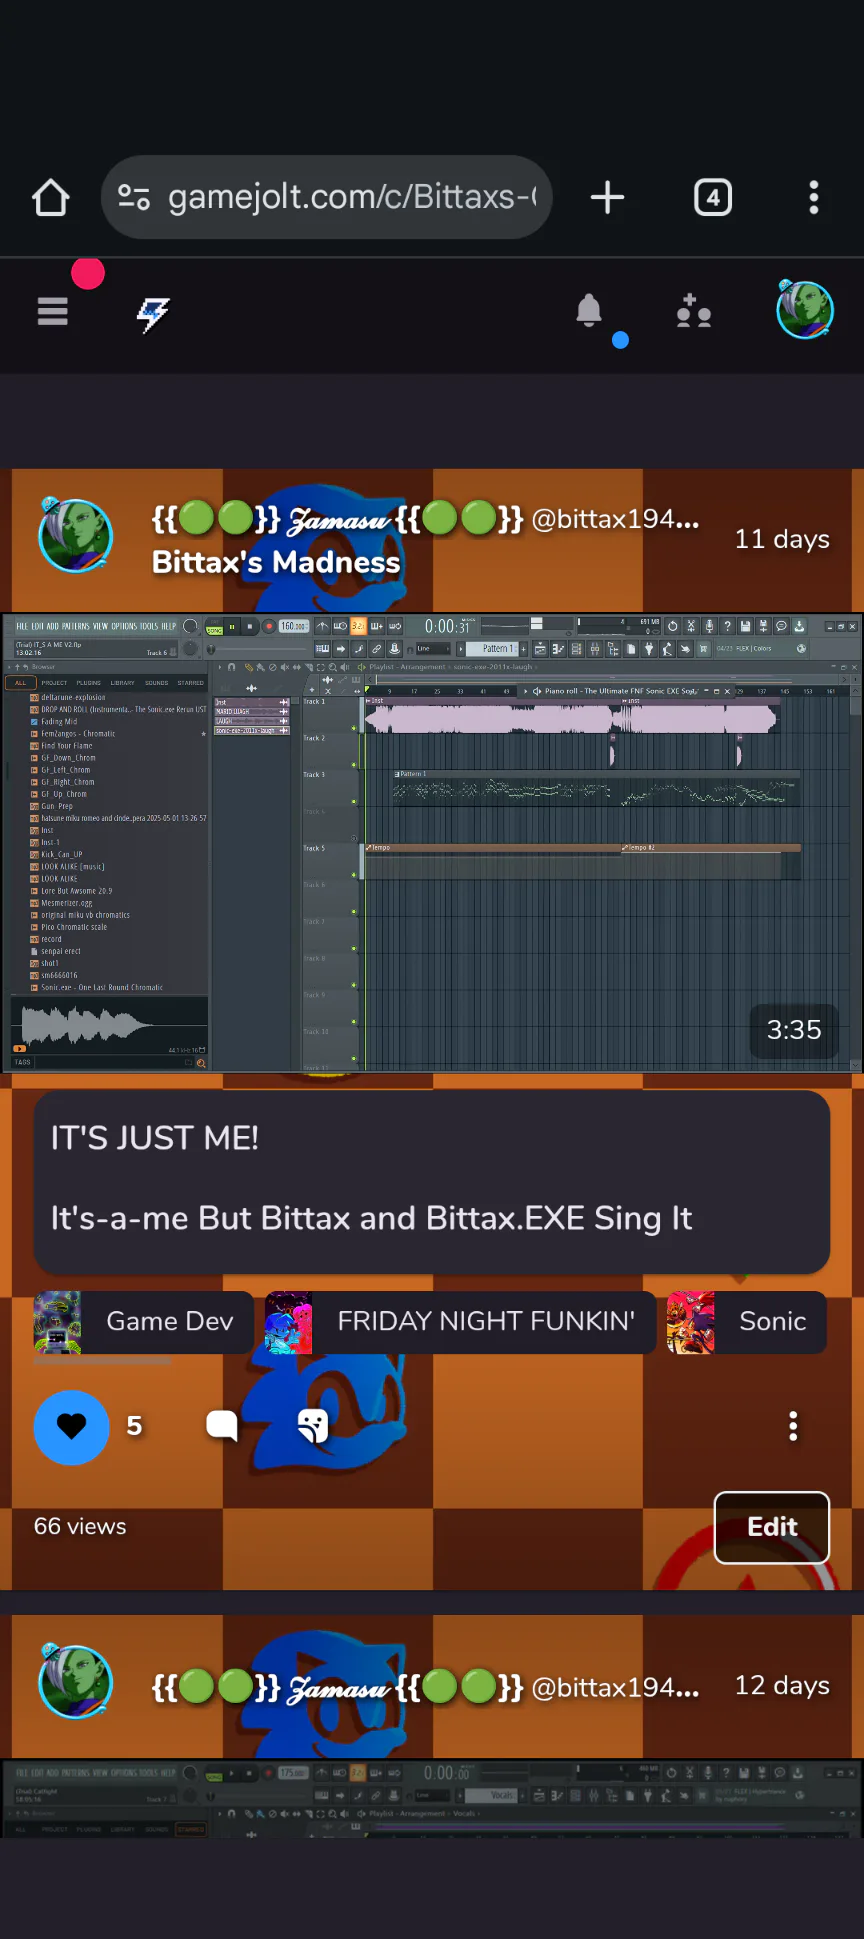Open the account avatar in the header
The width and height of the screenshot is (864, 1939).
tap(805, 310)
